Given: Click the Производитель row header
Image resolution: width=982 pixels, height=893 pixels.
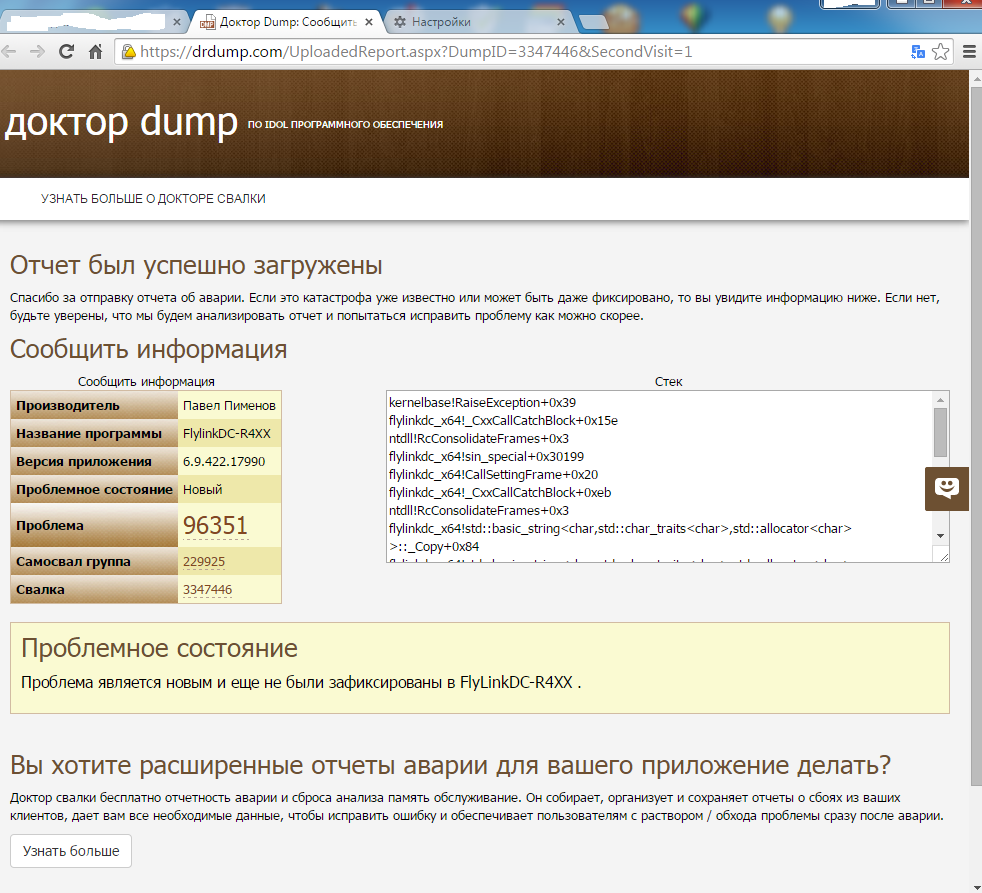Looking at the screenshot, I should pos(95,405).
